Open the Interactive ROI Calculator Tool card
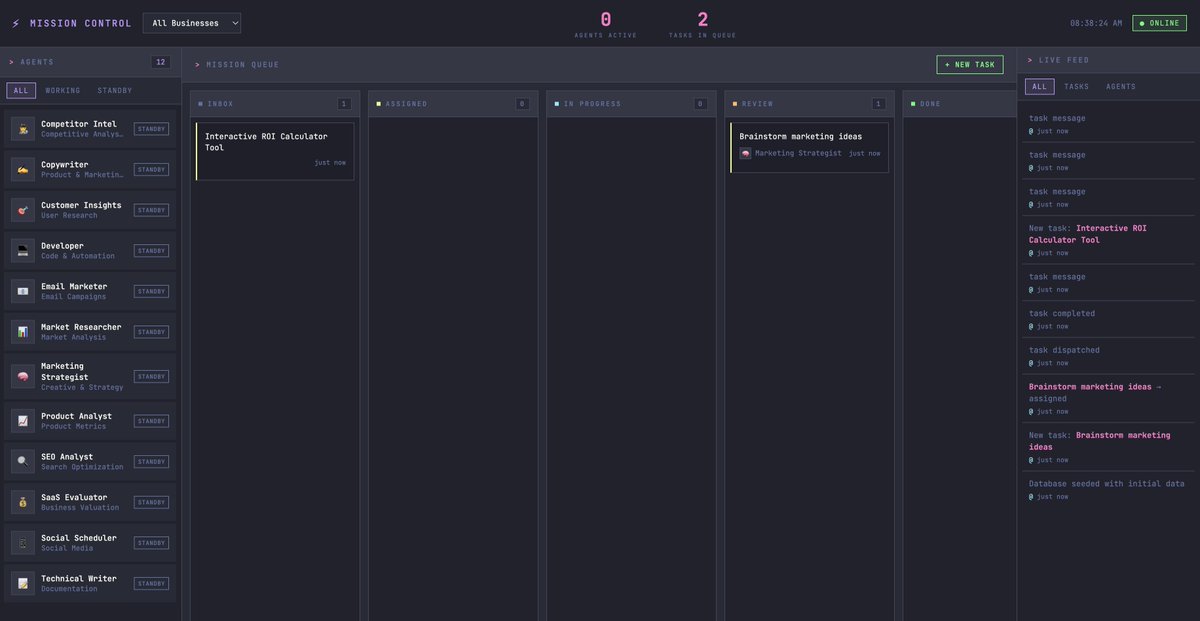The height and width of the screenshot is (621, 1200). point(274,151)
